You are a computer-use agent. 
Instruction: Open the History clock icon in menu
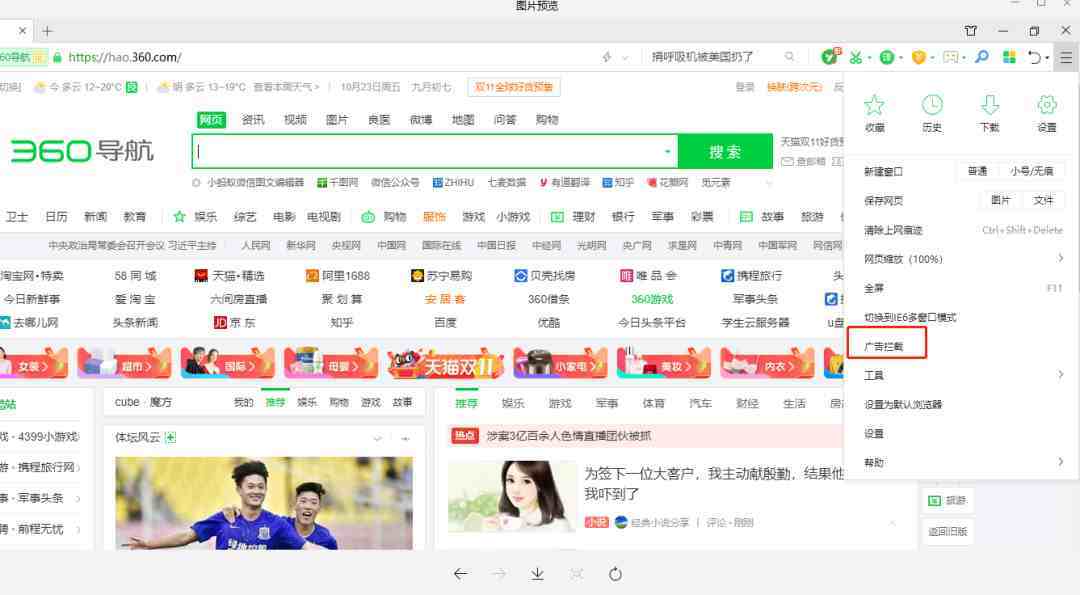coord(932,105)
